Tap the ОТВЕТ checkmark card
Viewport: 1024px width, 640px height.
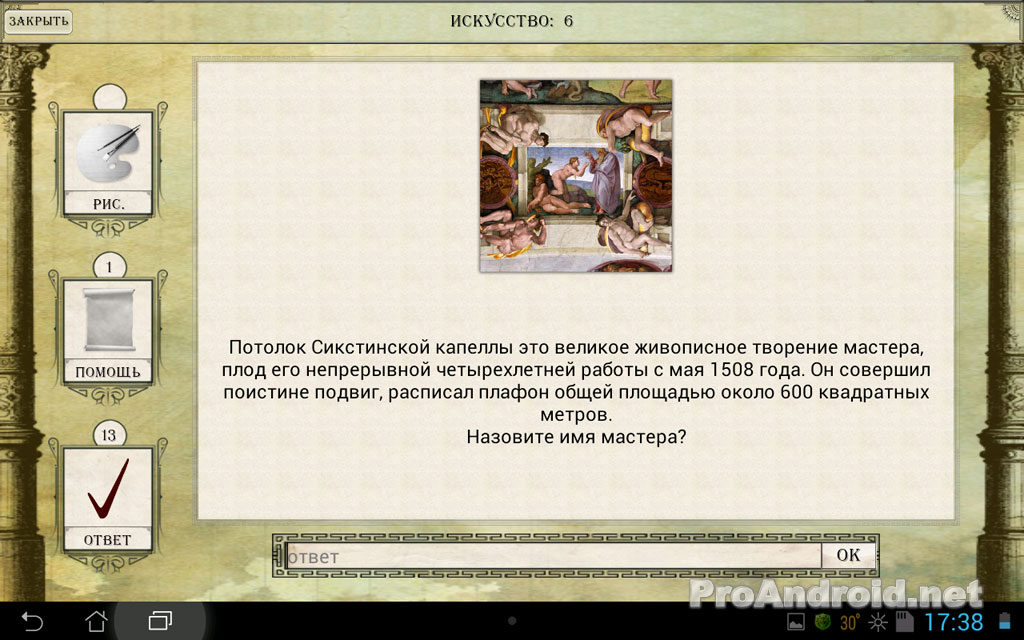108,499
